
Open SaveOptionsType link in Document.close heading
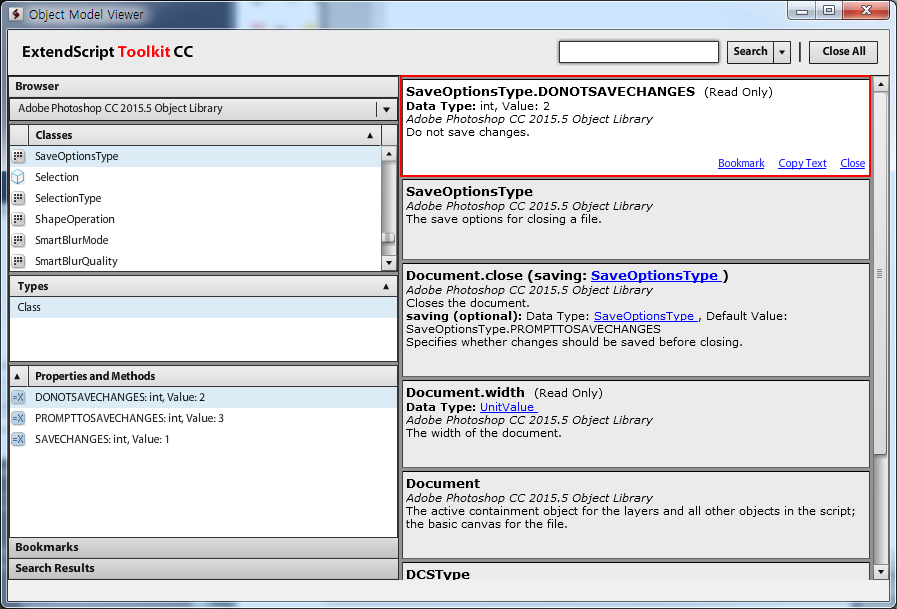pyautogui.click(x=656, y=276)
